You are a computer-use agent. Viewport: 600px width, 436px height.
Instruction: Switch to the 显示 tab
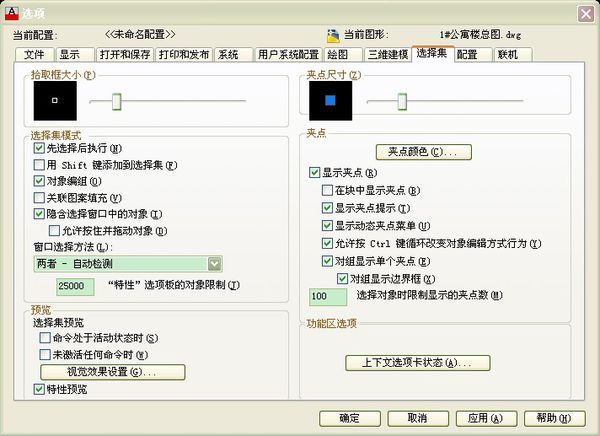coord(75,54)
